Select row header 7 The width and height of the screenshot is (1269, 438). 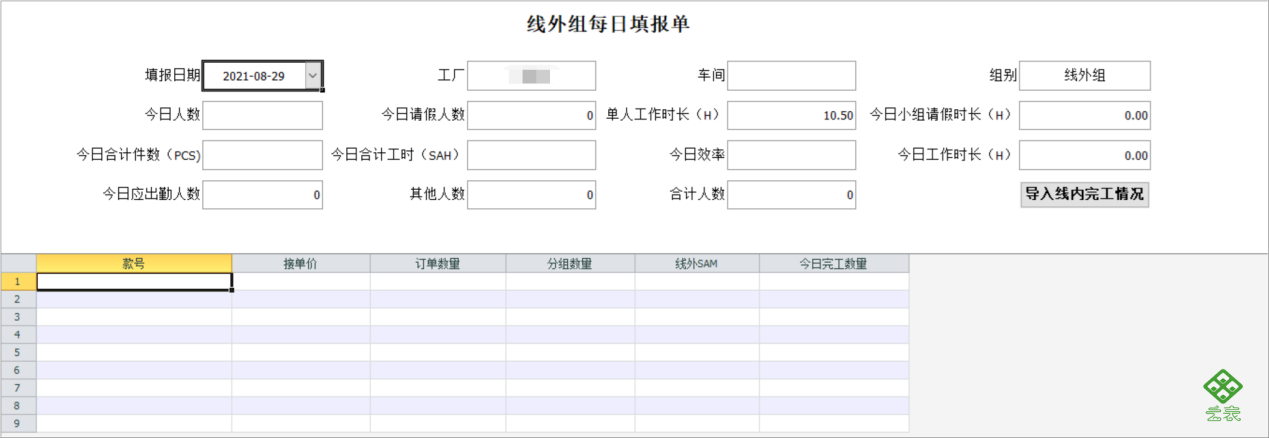click(x=18, y=388)
